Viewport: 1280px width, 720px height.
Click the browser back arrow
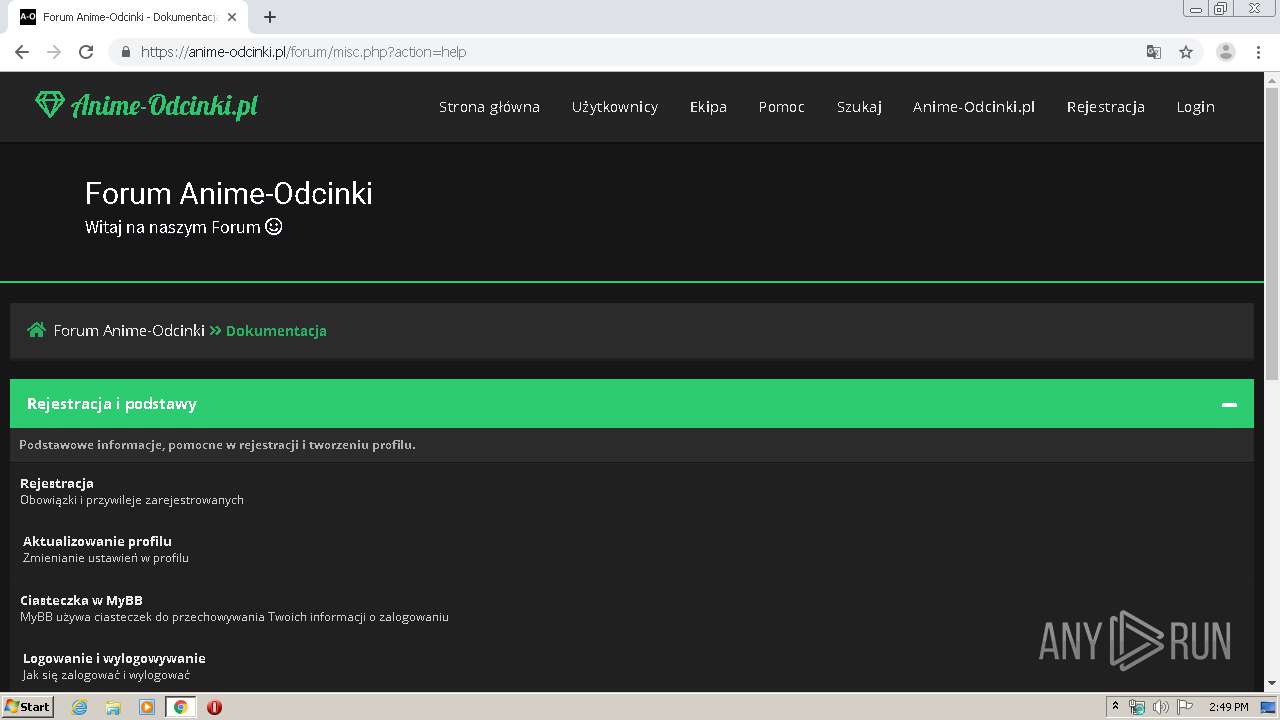pyautogui.click(x=22, y=52)
